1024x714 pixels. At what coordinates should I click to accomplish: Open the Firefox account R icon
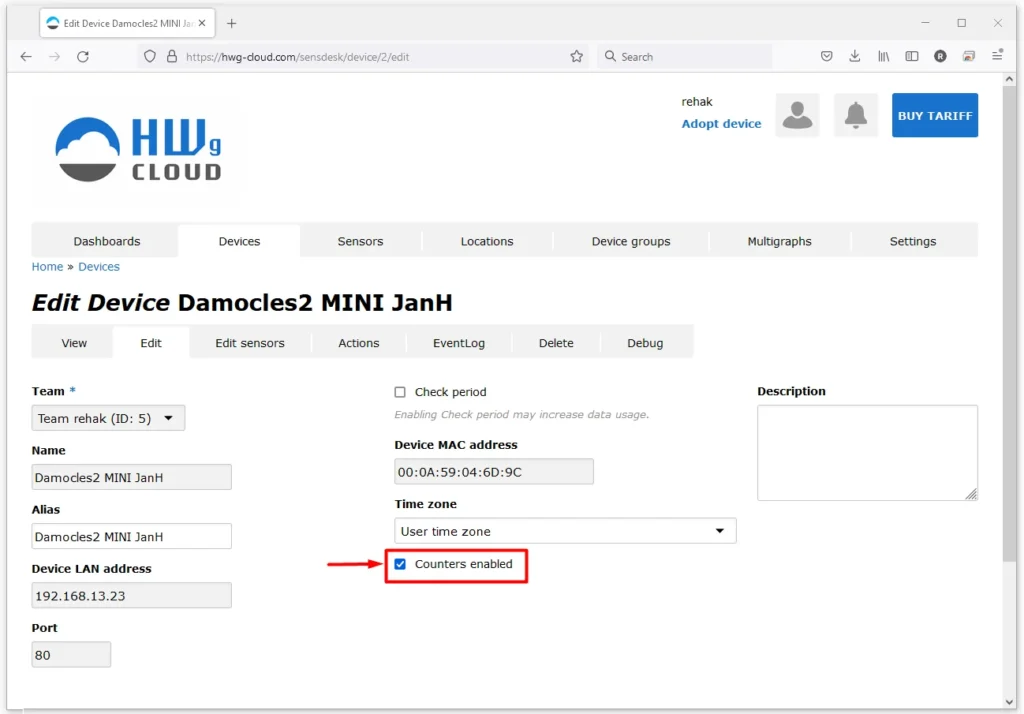[x=940, y=57]
